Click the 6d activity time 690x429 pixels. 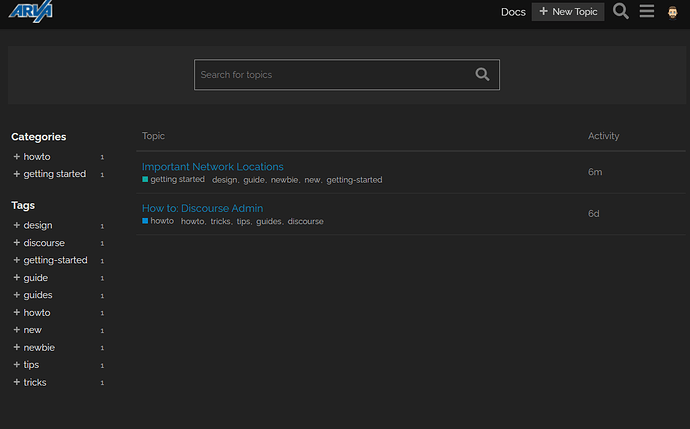click(x=594, y=214)
